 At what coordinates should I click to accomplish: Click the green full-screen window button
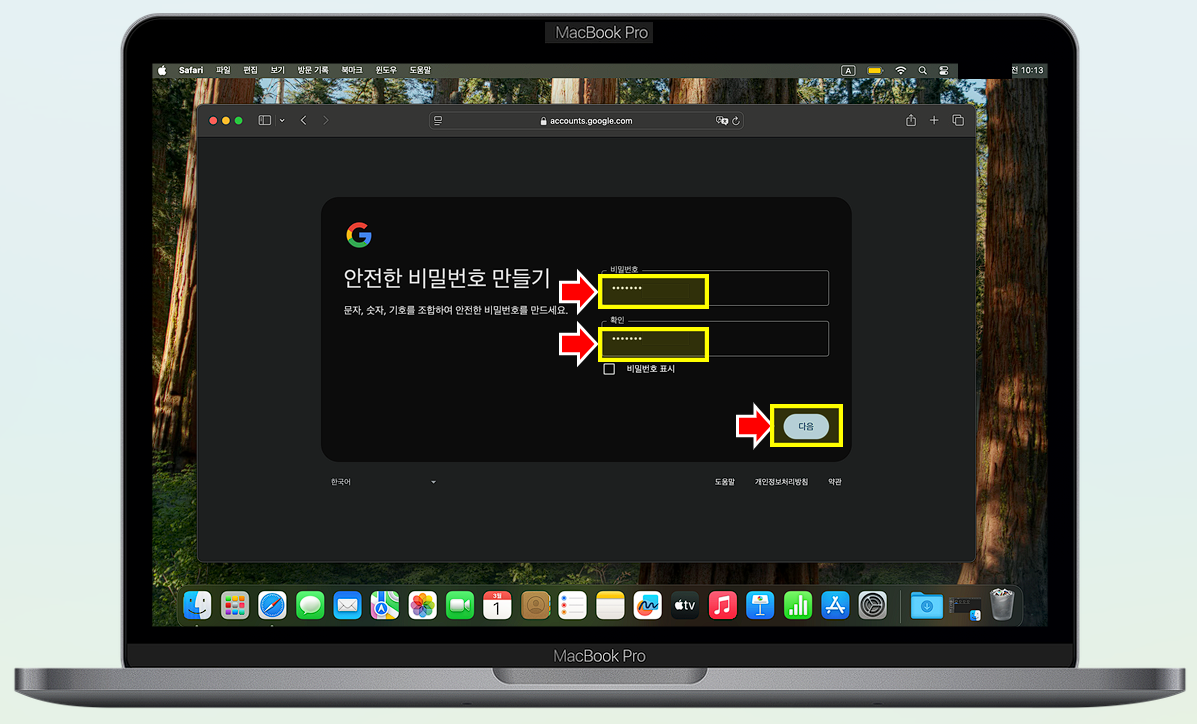[x=239, y=121]
